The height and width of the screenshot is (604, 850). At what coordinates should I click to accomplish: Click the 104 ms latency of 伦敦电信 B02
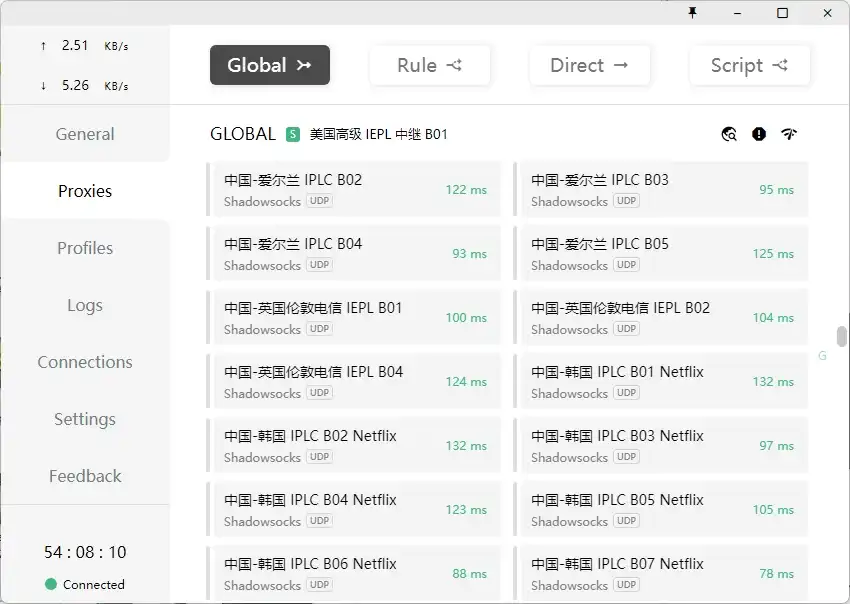[773, 318]
